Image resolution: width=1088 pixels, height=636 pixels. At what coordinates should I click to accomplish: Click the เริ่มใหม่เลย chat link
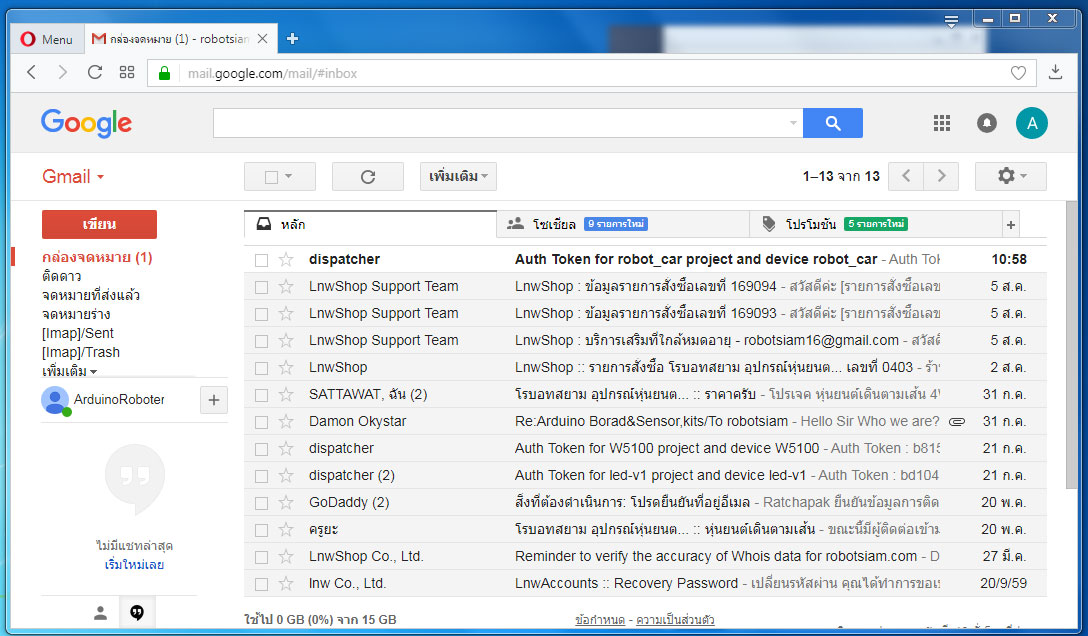point(134,565)
